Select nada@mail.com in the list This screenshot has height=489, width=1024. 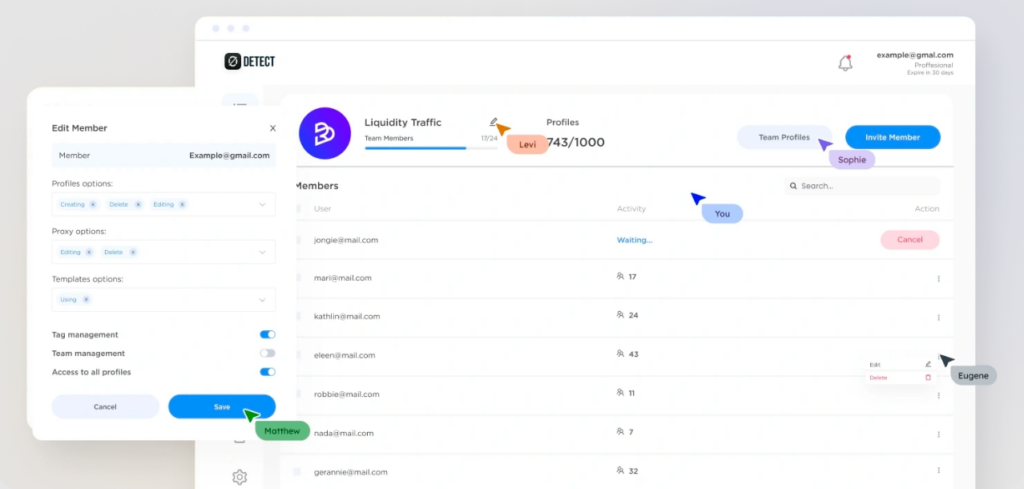pos(344,433)
